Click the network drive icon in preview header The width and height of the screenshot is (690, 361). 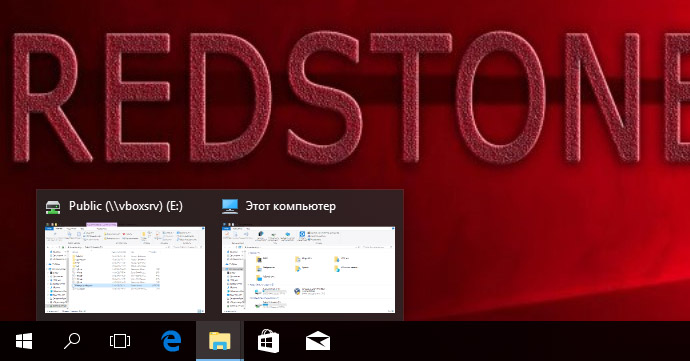pos(53,207)
